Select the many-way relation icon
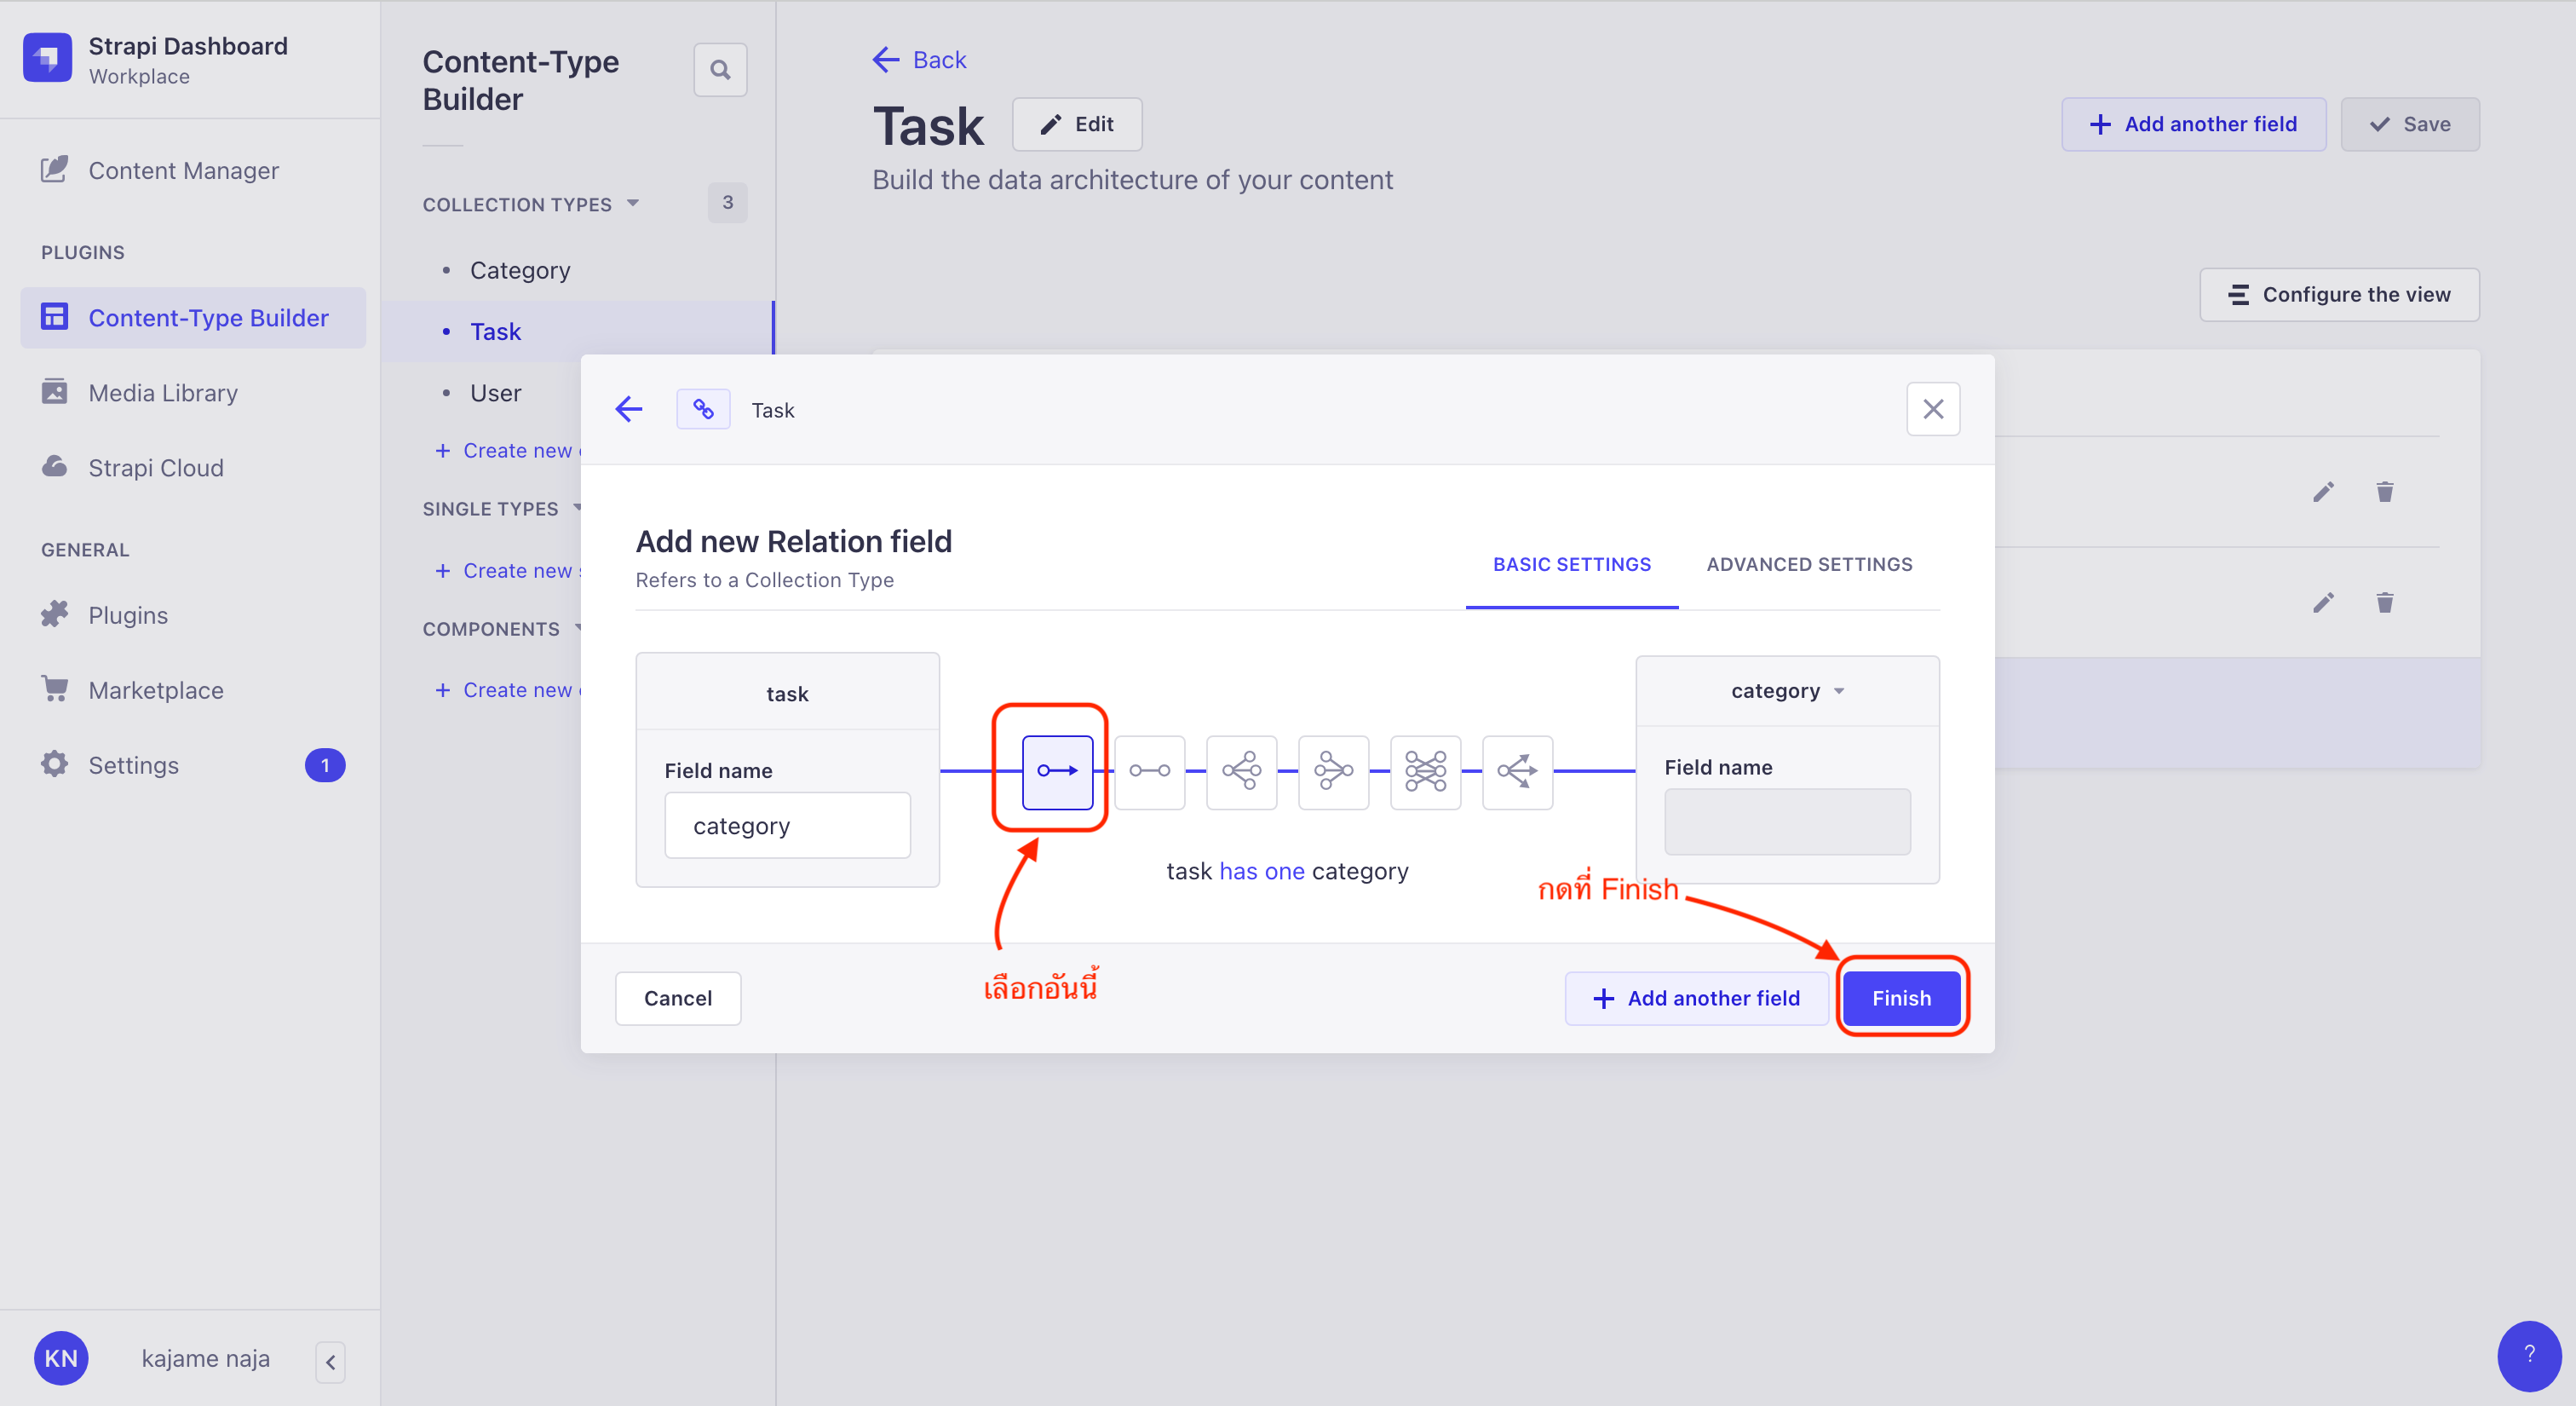 [x=1517, y=771]
